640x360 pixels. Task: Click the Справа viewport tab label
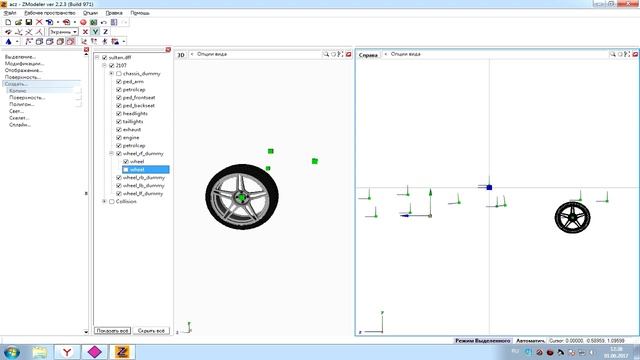[368, 55]
